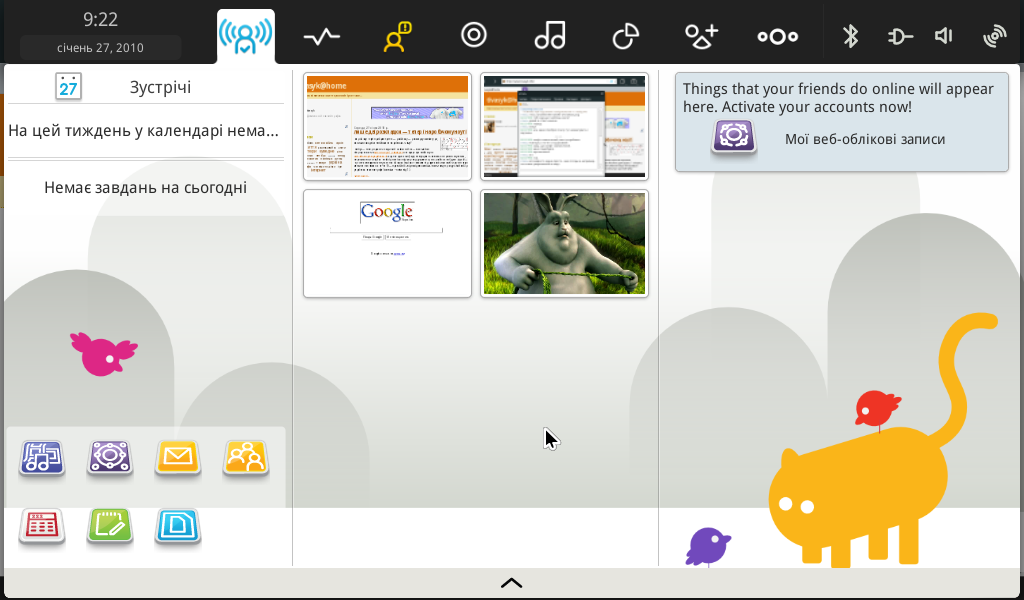Open the concentric circle internet panel icon
The width and height of the screenshot is (1024, 600).
(x=473, y=35)
